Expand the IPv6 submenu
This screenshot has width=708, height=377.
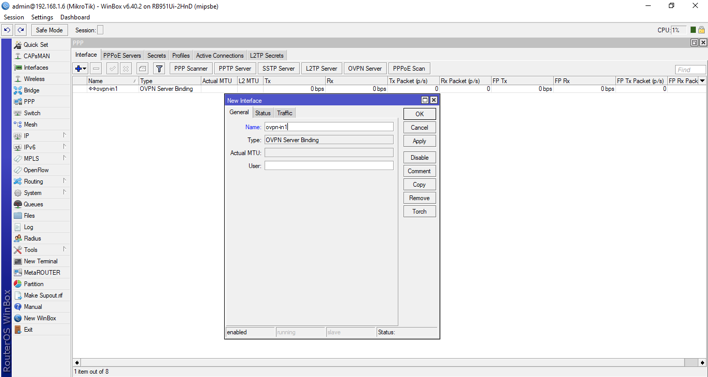coord(64,146)
